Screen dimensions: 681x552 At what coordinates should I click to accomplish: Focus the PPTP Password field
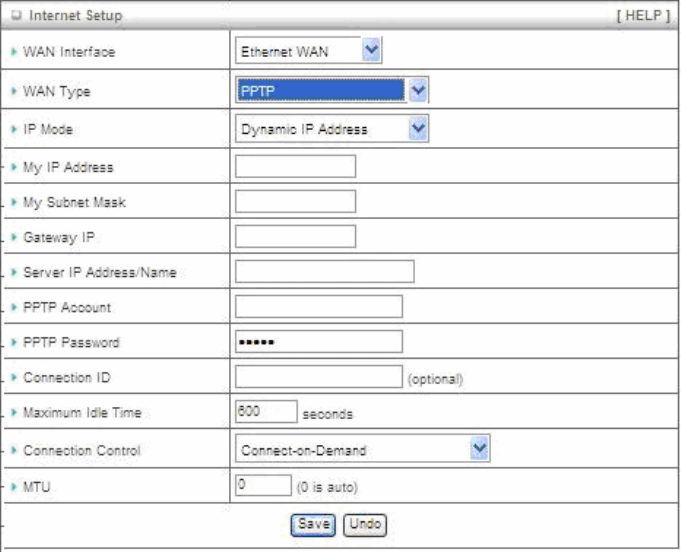(x=319, y=342)
